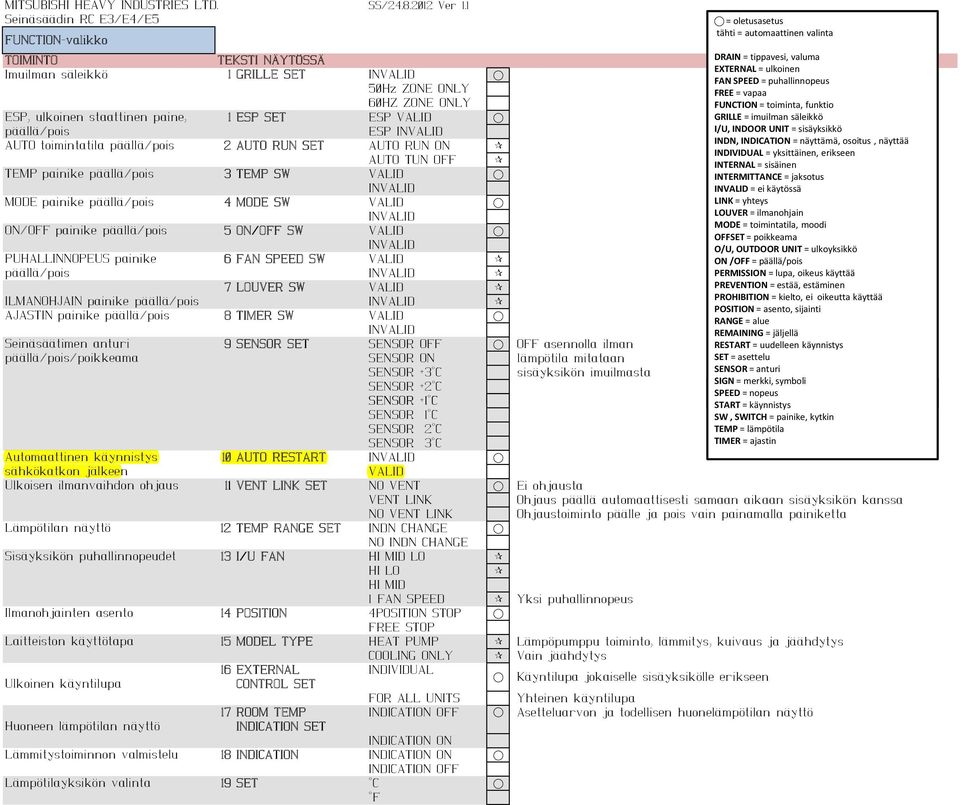Click the circle box beside ESP VALID
This screenshot has width=960, height=805.
coord(498,118)
